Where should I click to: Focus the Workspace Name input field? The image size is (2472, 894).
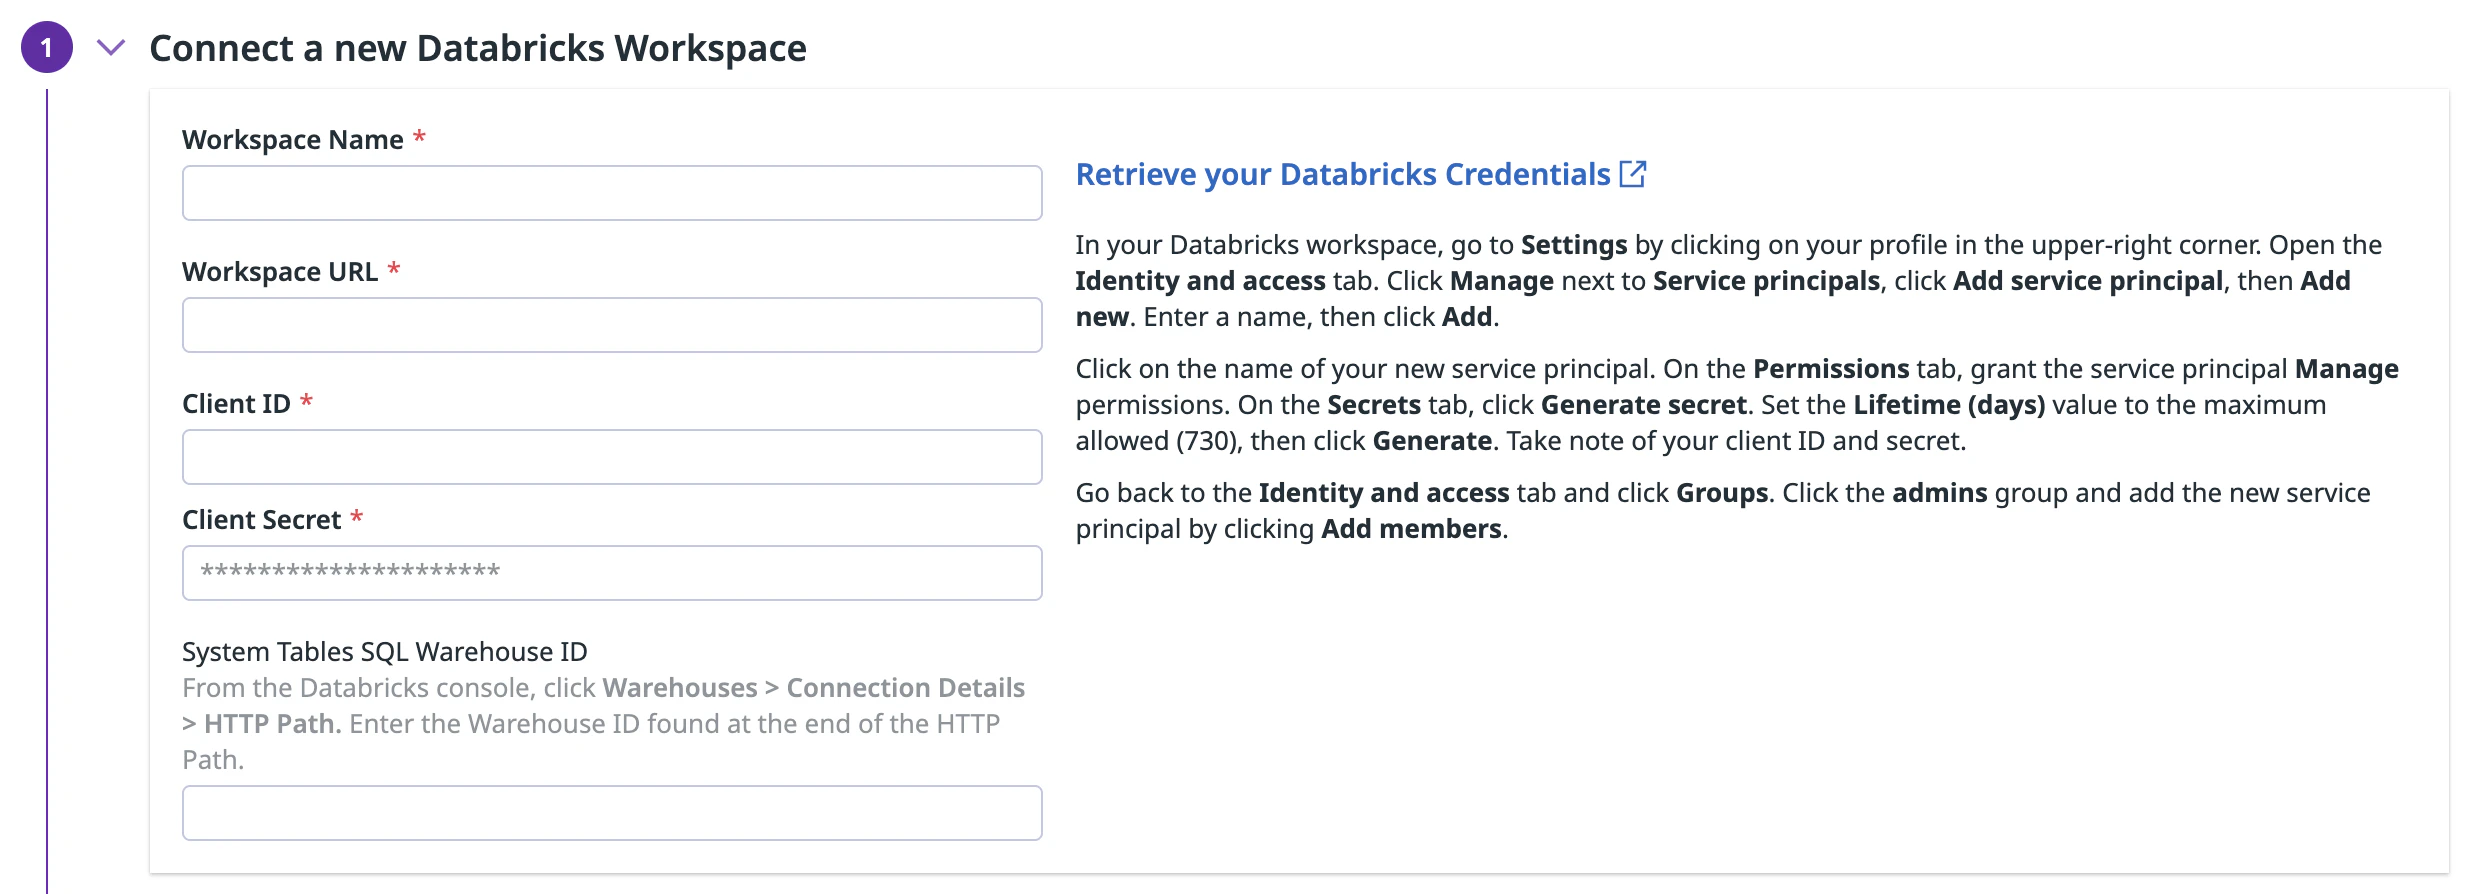[611, 193]
